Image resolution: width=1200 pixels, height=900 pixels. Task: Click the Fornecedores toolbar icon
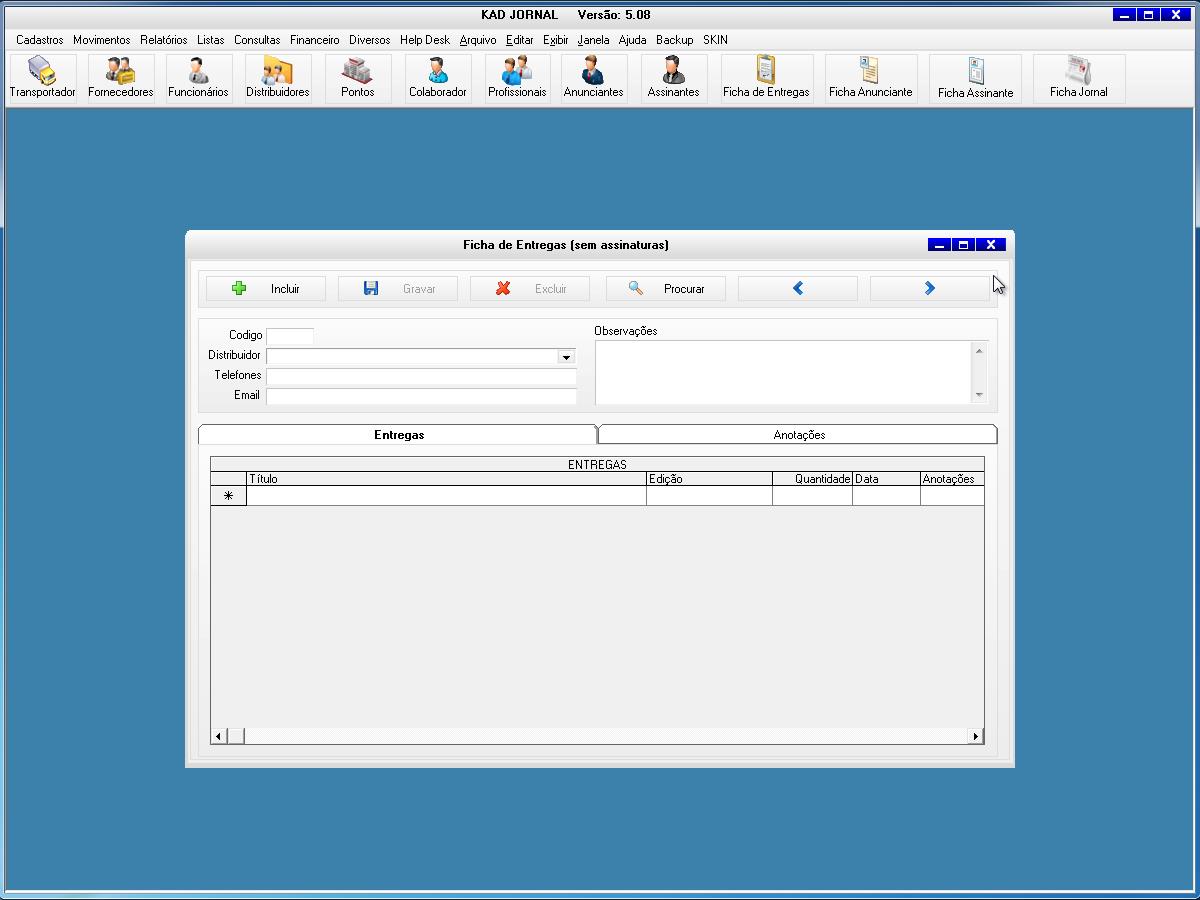tap(121, 78)
